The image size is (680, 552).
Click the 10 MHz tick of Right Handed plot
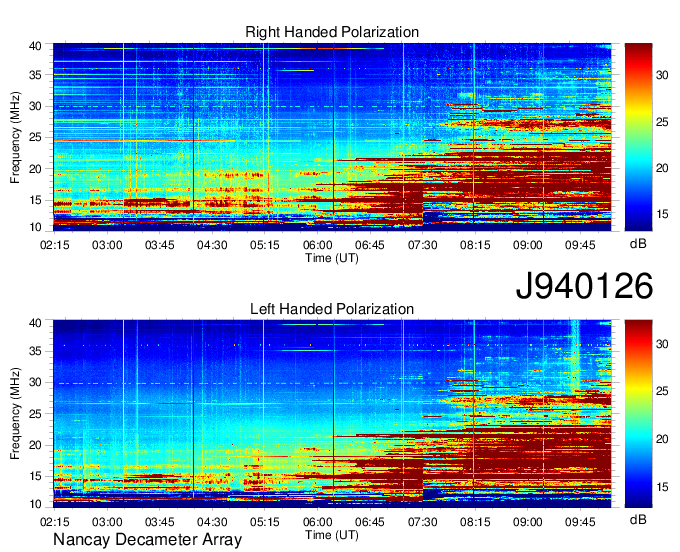point(35,227)
